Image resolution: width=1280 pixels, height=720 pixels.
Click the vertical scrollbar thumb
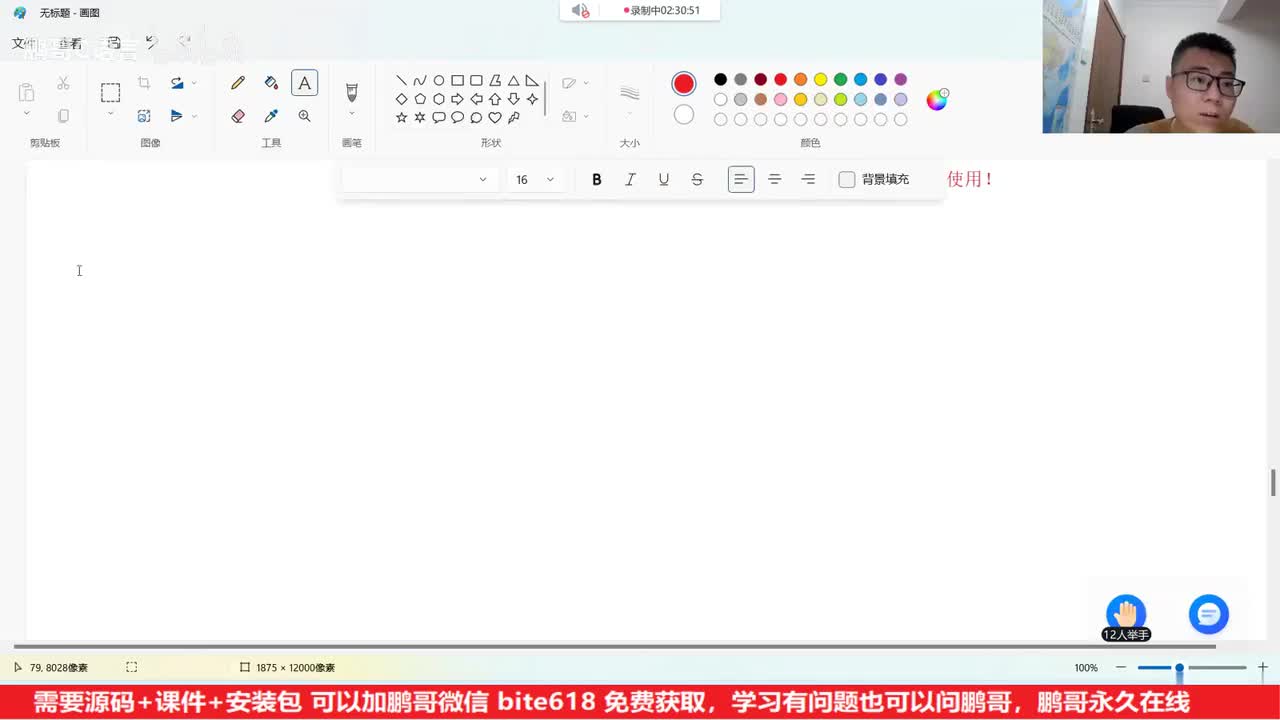1273,482
